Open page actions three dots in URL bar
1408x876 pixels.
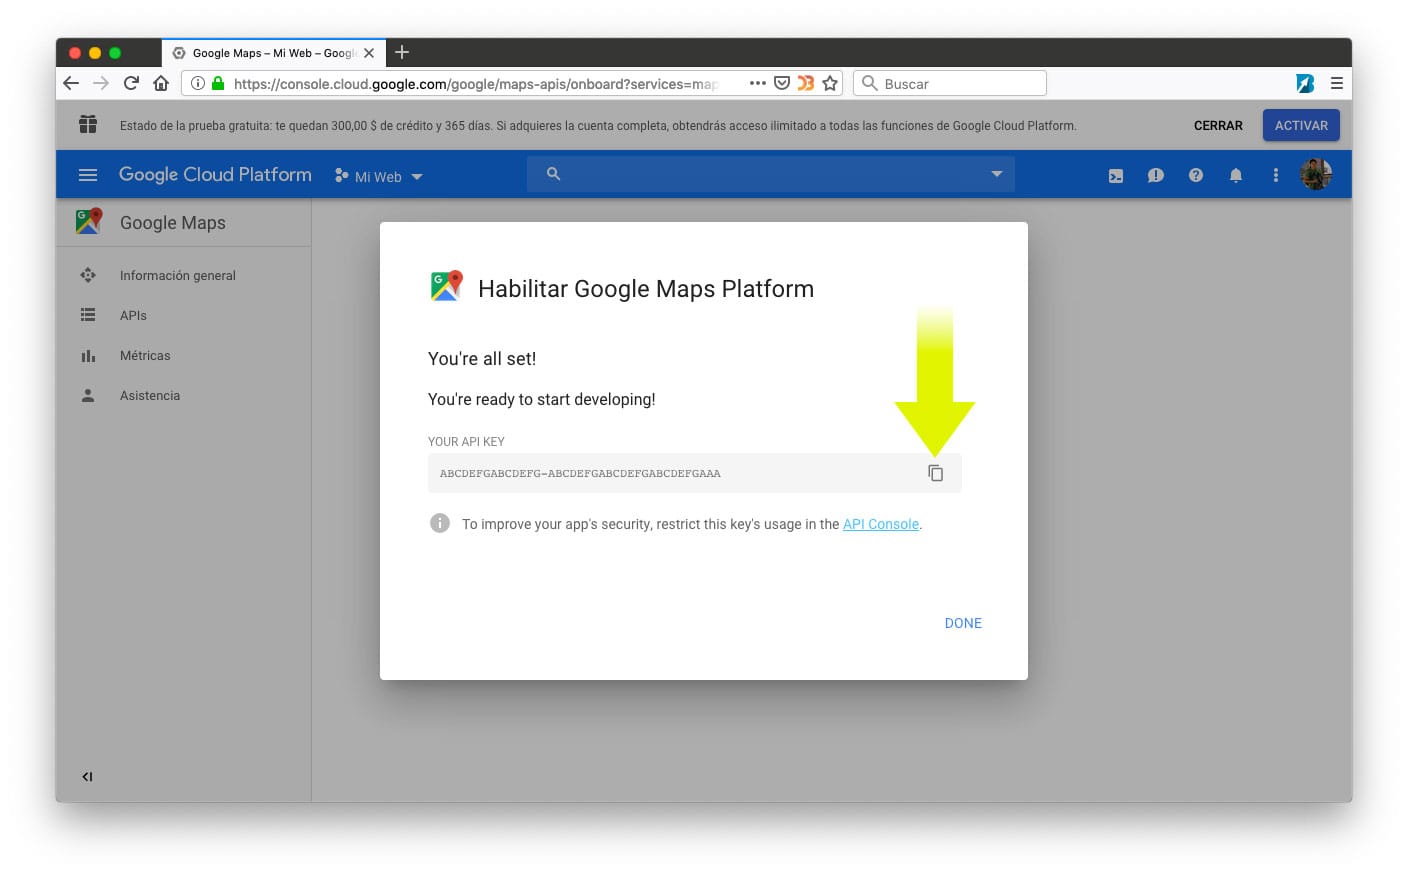(x=758, y=83)
